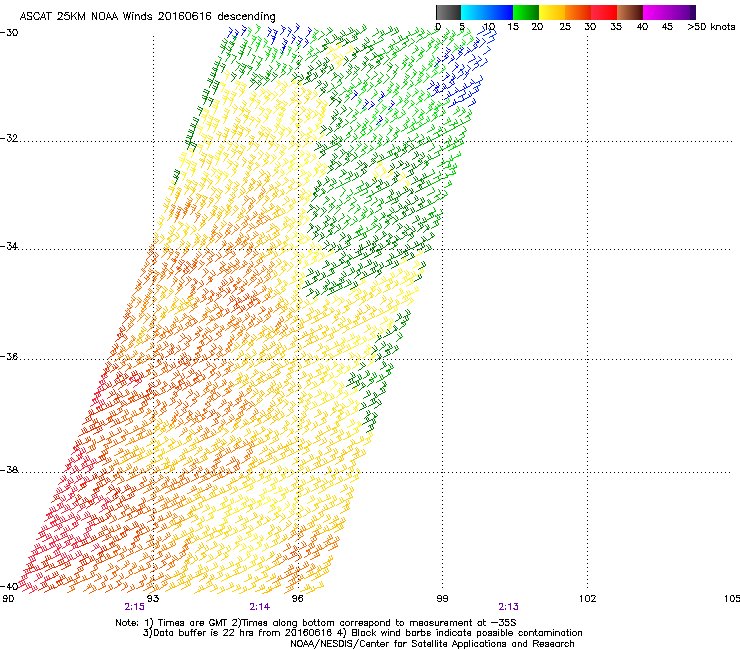
Task: Click the '99' longitude axis label
Action: 442,599
